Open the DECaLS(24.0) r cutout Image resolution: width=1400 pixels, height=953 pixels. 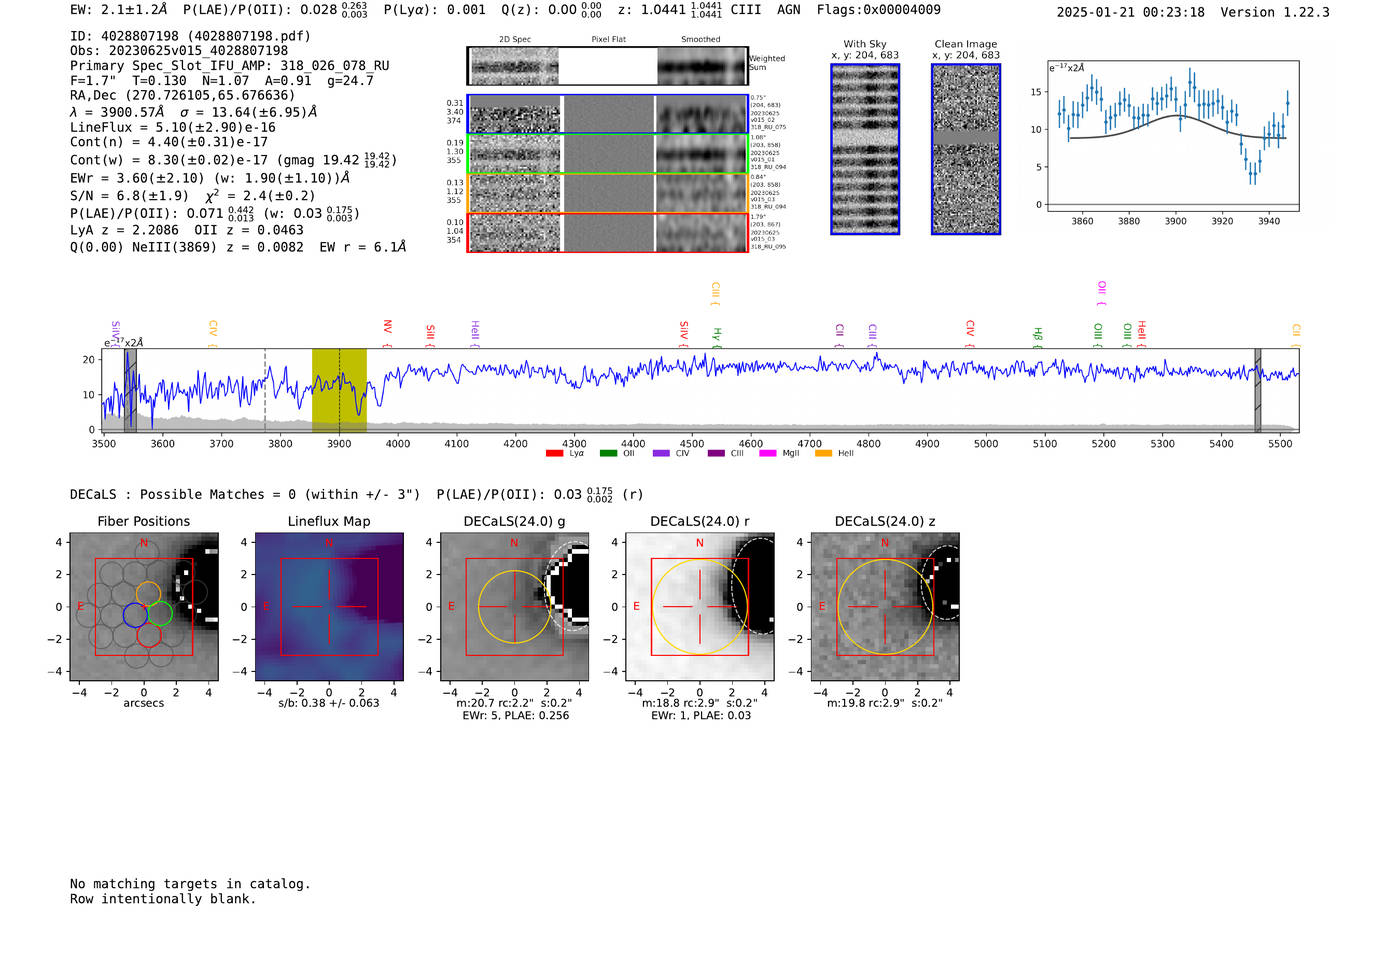(700, 607)
